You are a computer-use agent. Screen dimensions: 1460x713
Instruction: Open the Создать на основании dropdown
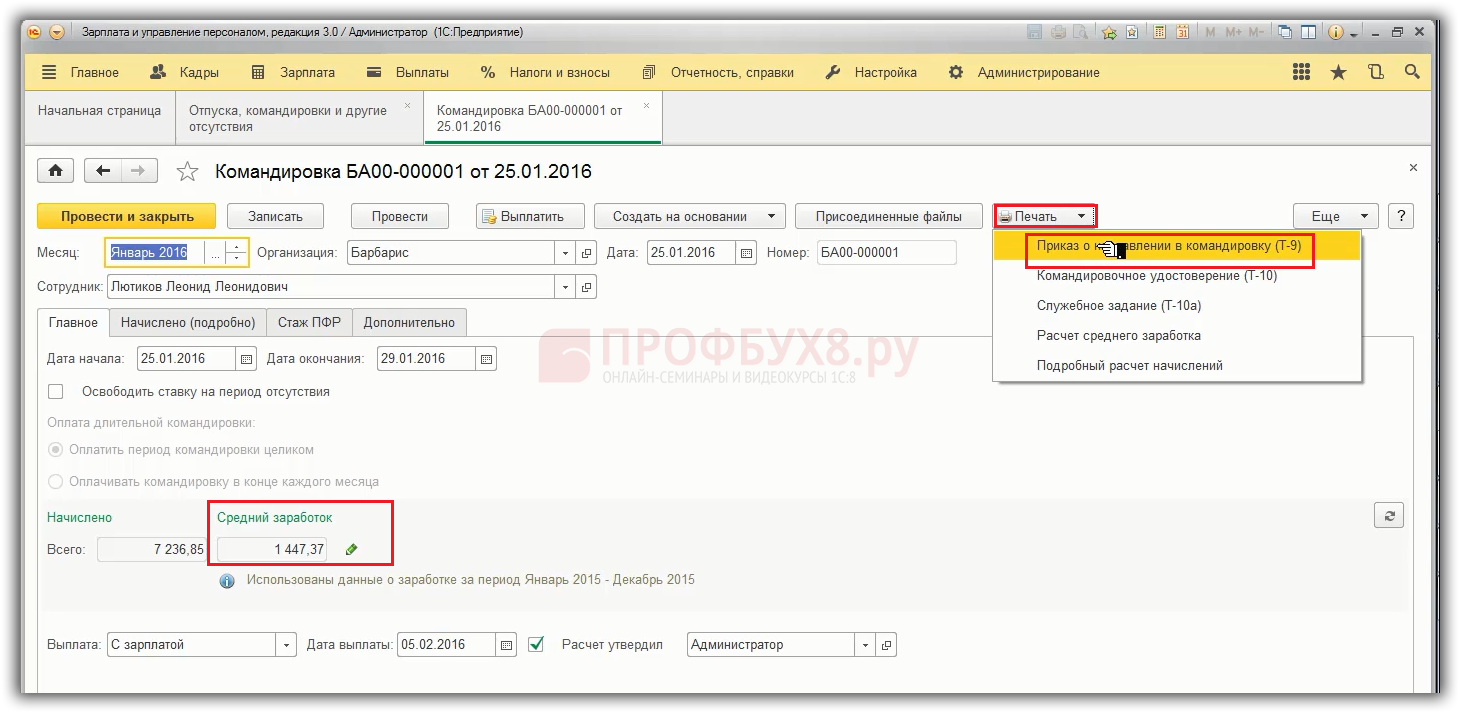[x=690, y=216]
